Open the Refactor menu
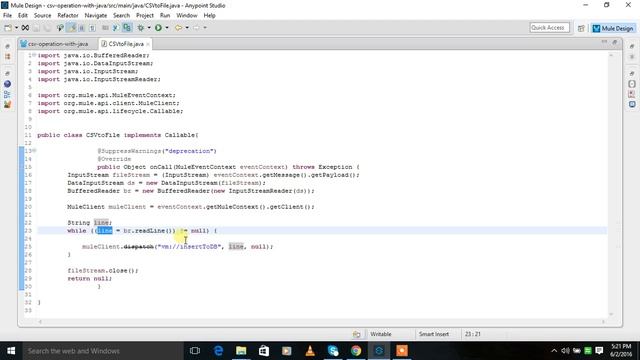 [x=68, y=16]
